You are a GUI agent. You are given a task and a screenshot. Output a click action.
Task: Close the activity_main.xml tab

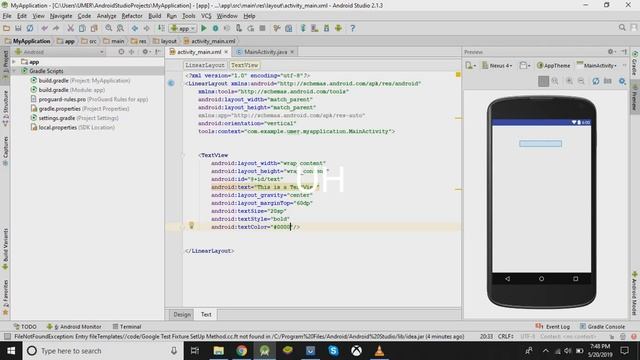click(226, 52)
